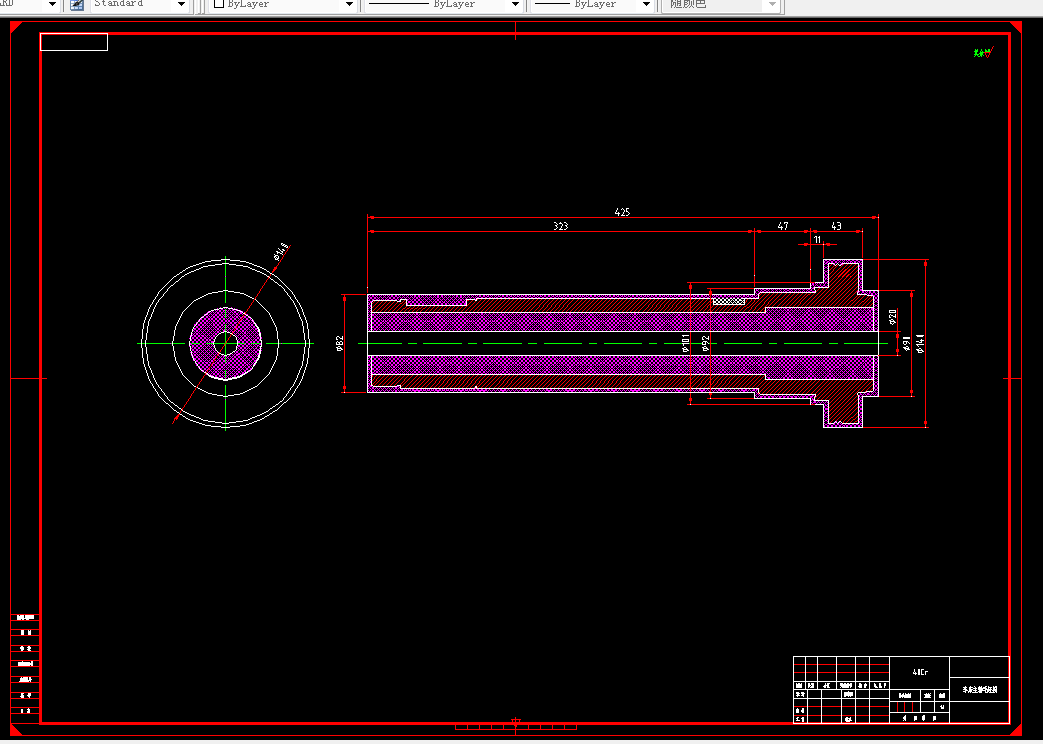Image resolution: width=1043 pixels, height=744 pixels.
Task: Select the ø20 diameter dimension
Action: tap(893, 317)
